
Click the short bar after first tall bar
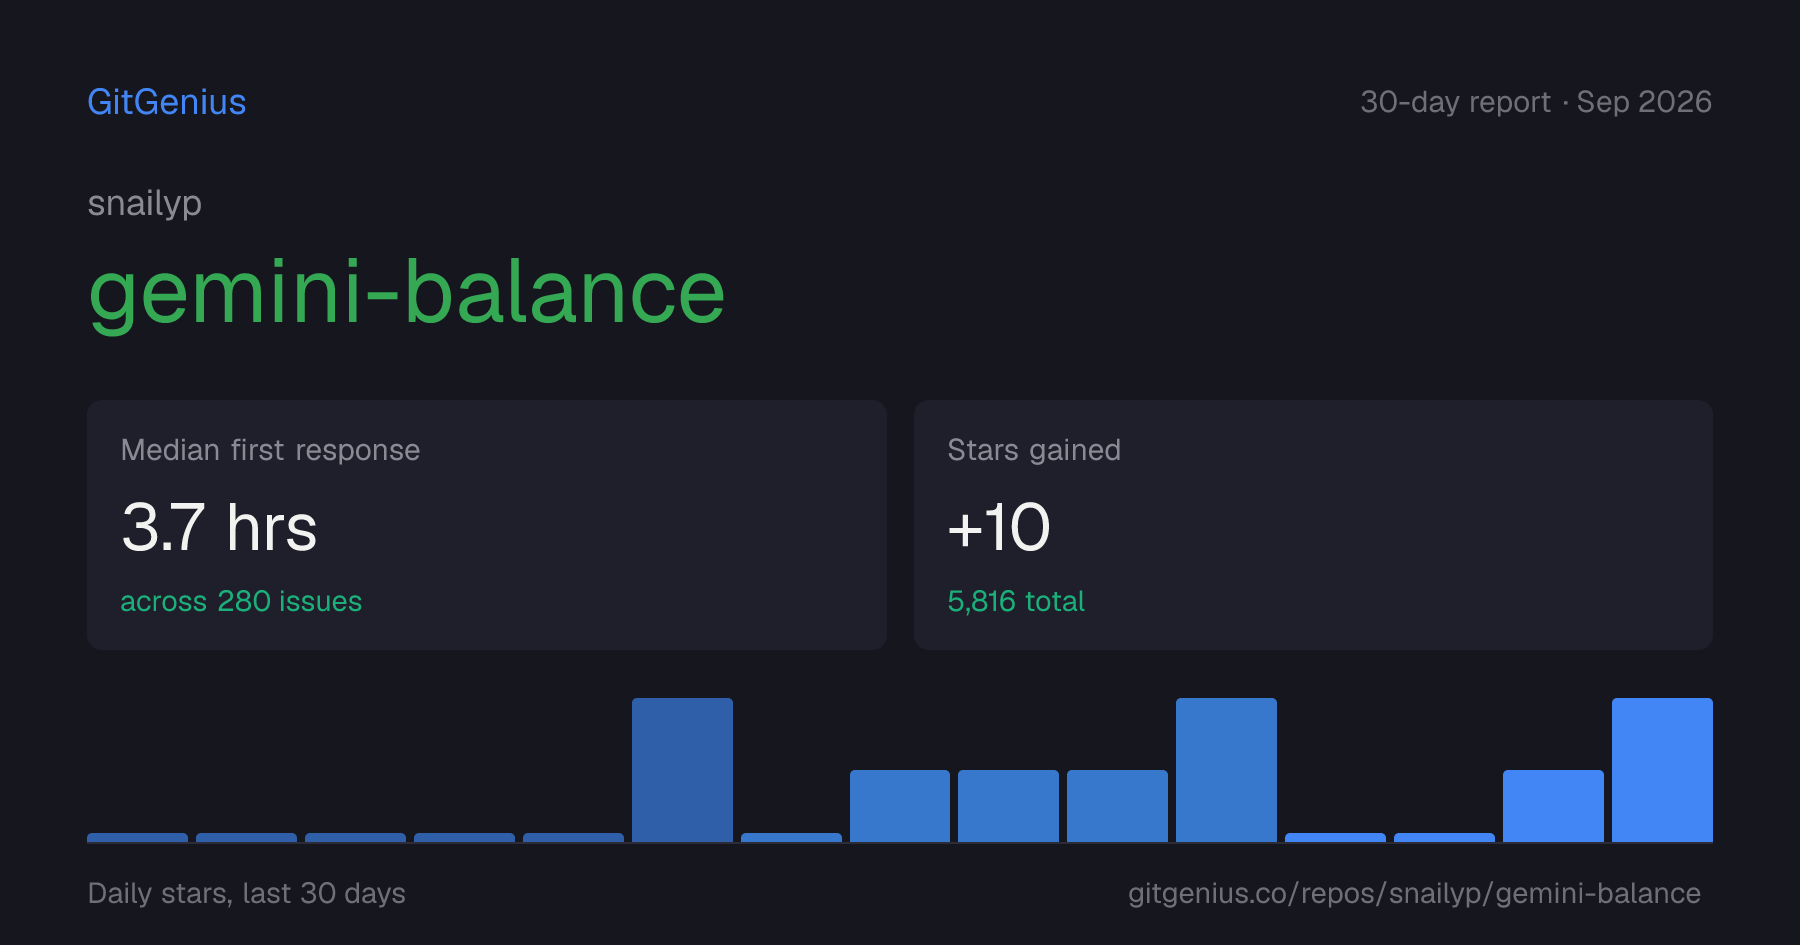pos(791,838)
